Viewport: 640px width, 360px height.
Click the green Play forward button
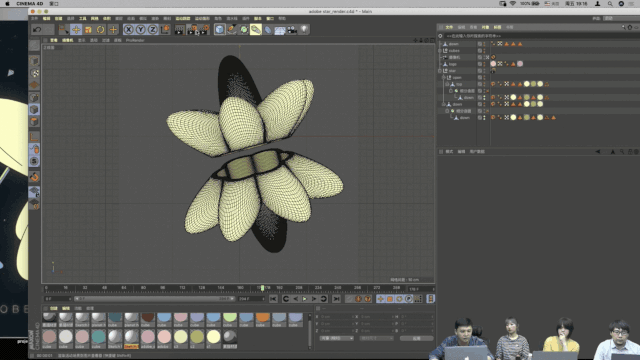pos(304,299)
